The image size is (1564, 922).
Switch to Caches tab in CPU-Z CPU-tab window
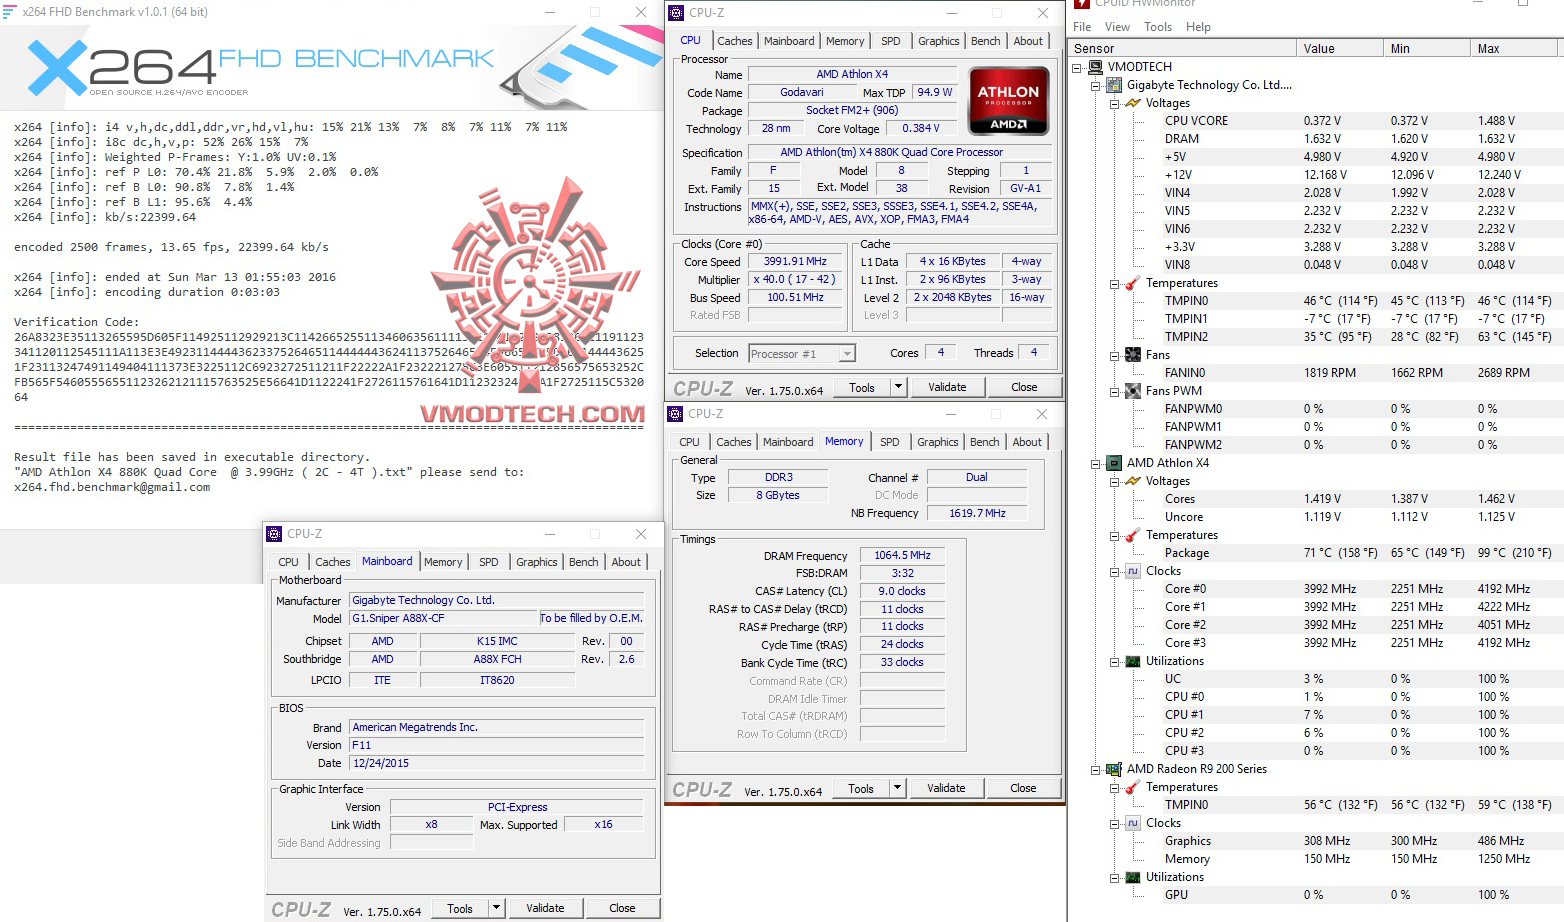point(734,41)
